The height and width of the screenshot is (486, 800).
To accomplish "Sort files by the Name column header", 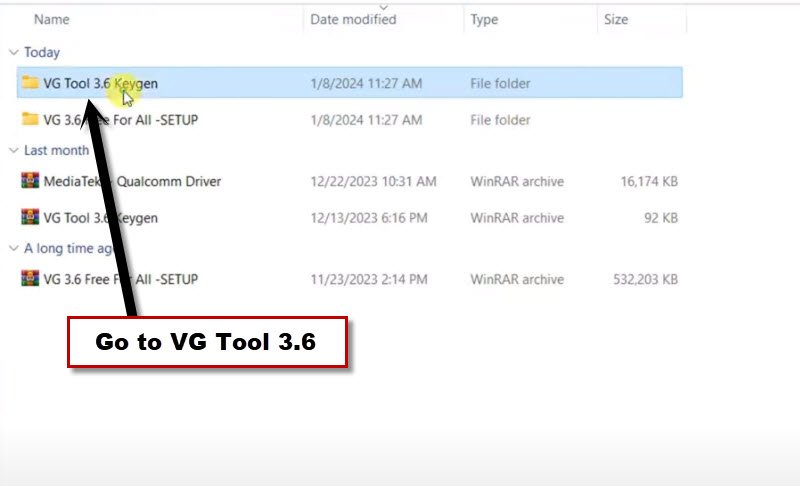I will tap(52, 19).
